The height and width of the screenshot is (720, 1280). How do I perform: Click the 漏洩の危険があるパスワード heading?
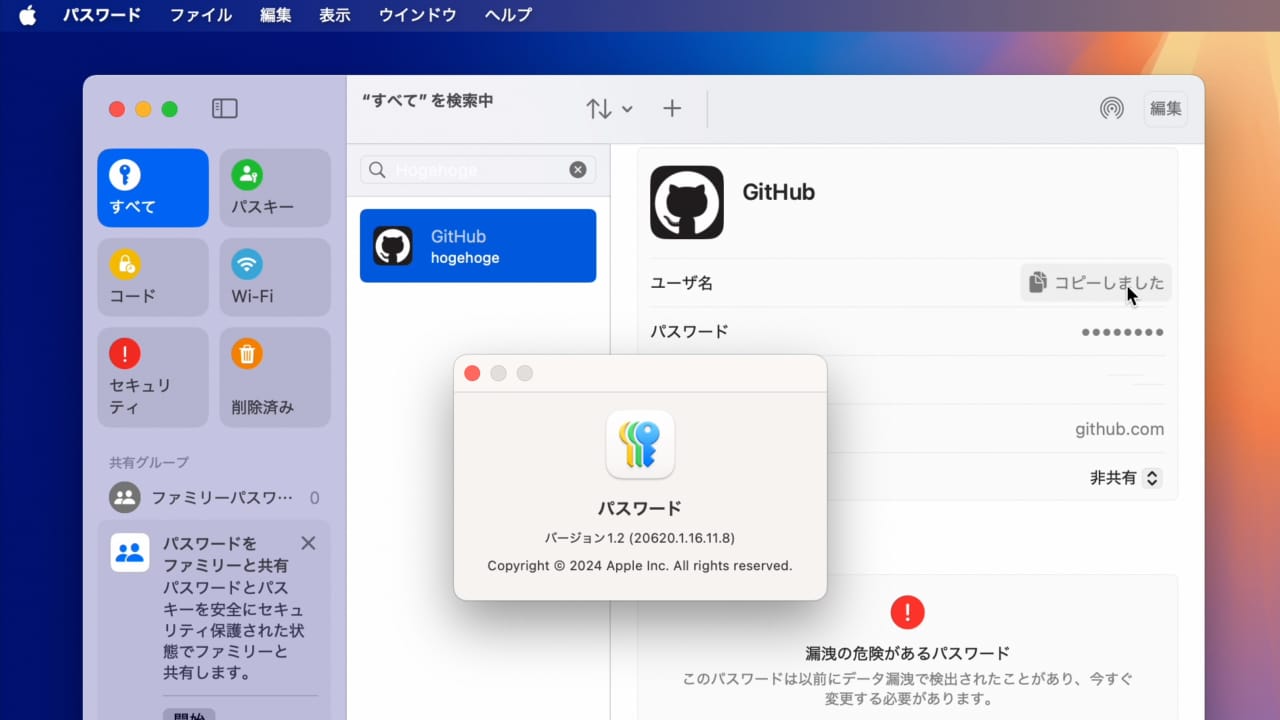[907, 653]
